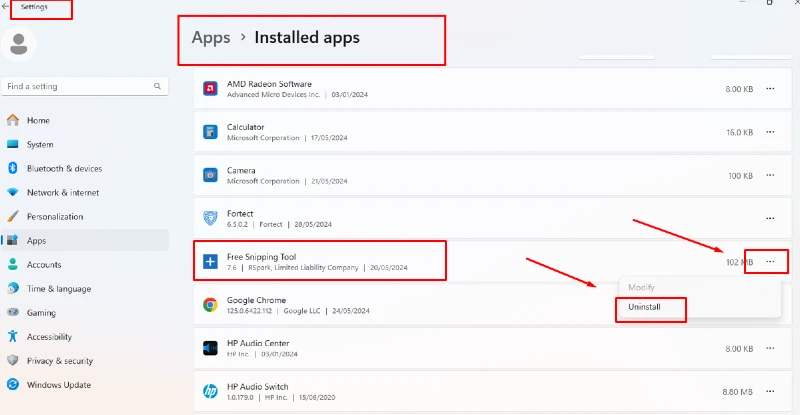The height and width of the screenshot is (415, 800).
Task: Click the Find a setting search box
Action: point(85,86)
